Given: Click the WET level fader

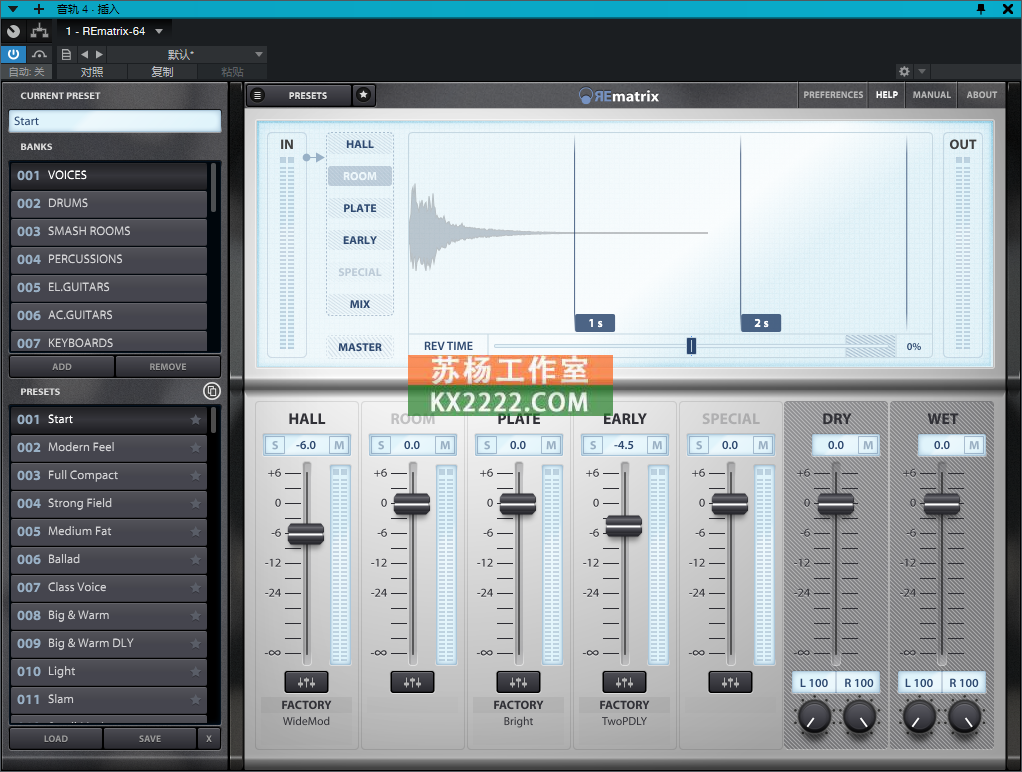Looking at the screenshot, I should point(941,503).
